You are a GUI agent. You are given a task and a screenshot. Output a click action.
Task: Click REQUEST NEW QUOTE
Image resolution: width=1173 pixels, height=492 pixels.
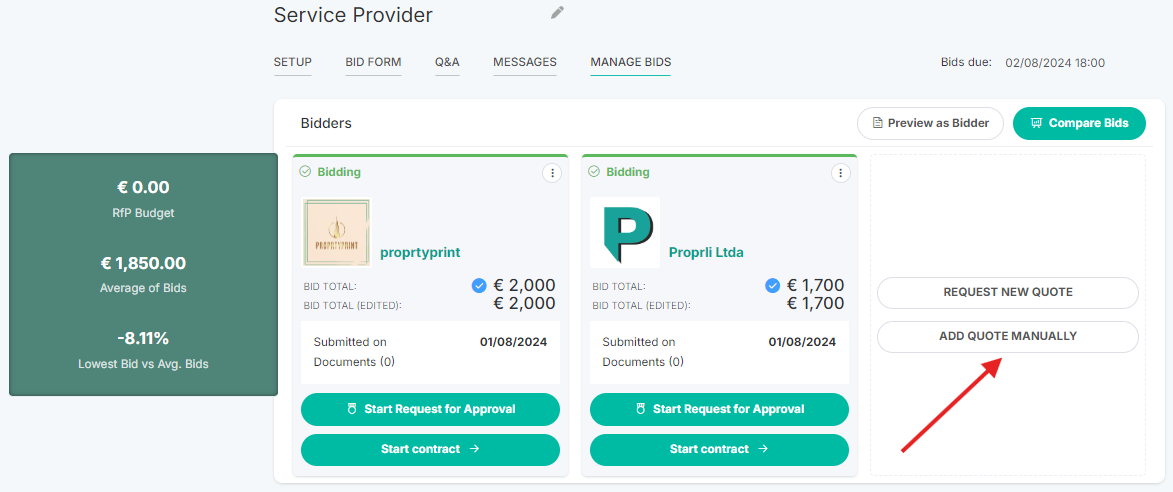pos(1008,292)
